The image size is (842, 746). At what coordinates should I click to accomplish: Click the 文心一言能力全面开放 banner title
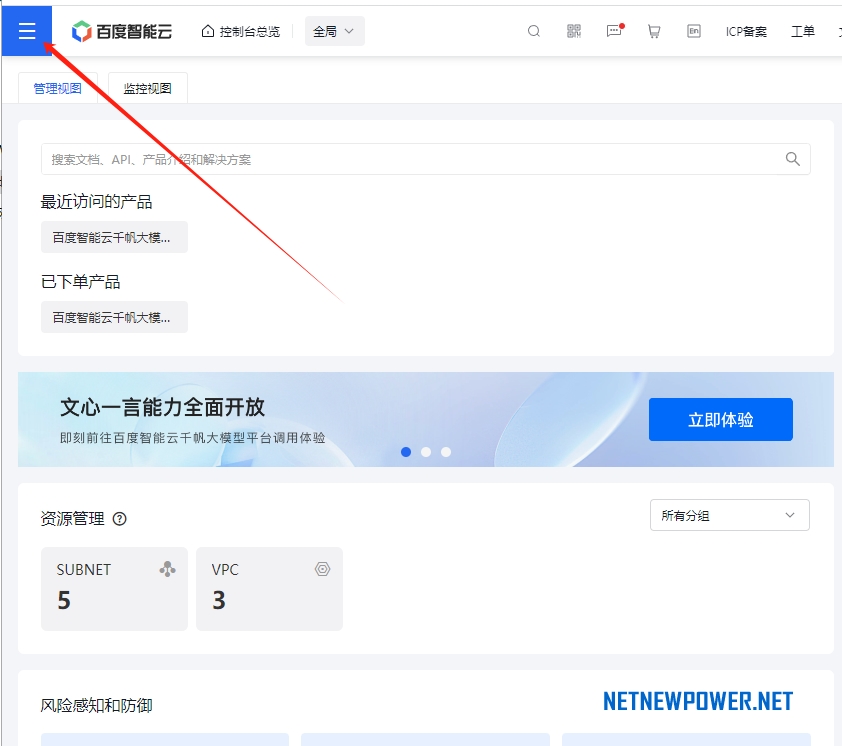(x=162, y=407)
